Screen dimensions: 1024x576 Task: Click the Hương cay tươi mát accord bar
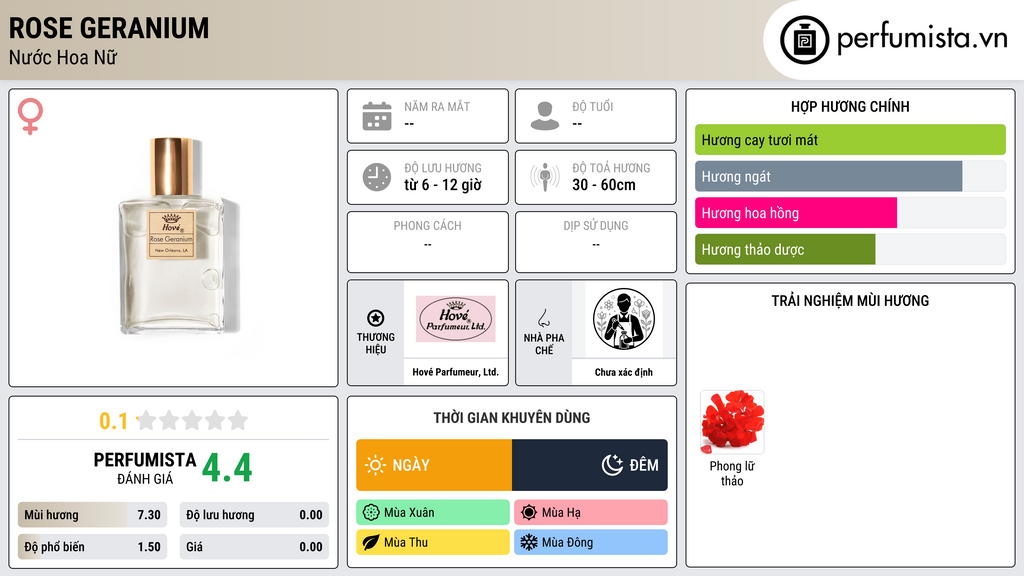850,140
